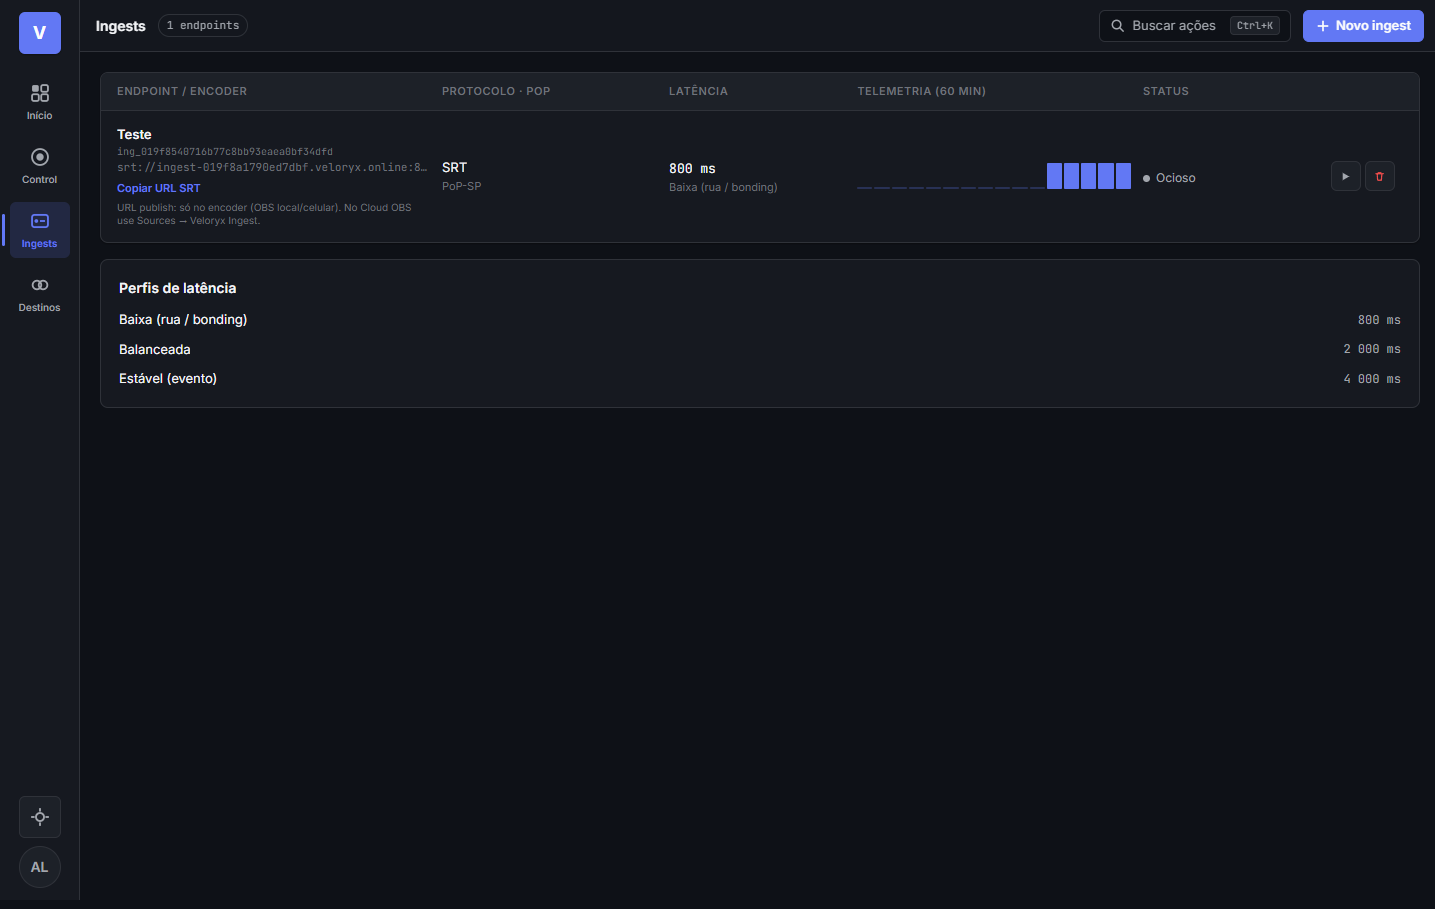
Task: Select the Balanceada latency profile
Action: [x=760, y=349]
